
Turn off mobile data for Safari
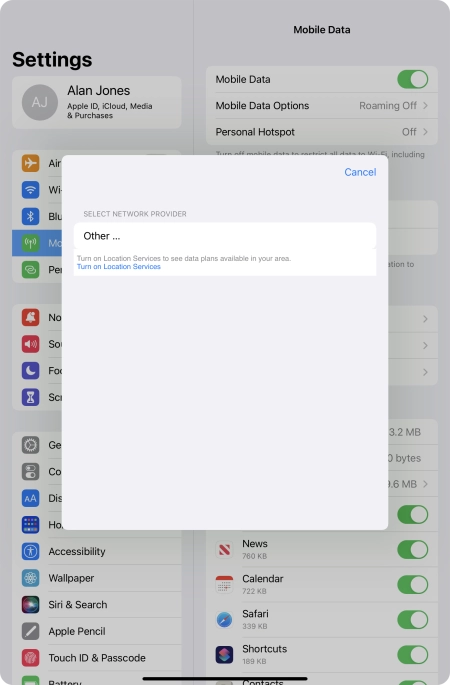click(x=412, y=619)
